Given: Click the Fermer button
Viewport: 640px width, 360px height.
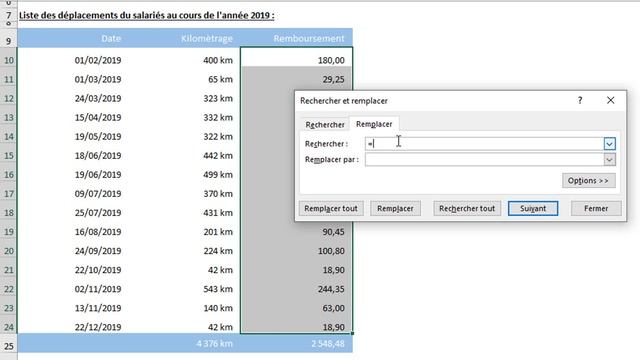Looking at the screenshot, I should tap(596, 208).
